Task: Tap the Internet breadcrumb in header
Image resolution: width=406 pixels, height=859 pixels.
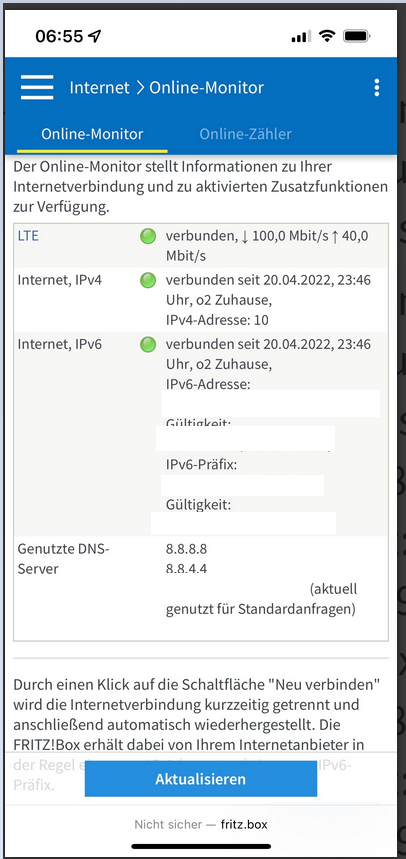Action: (100, 88)
